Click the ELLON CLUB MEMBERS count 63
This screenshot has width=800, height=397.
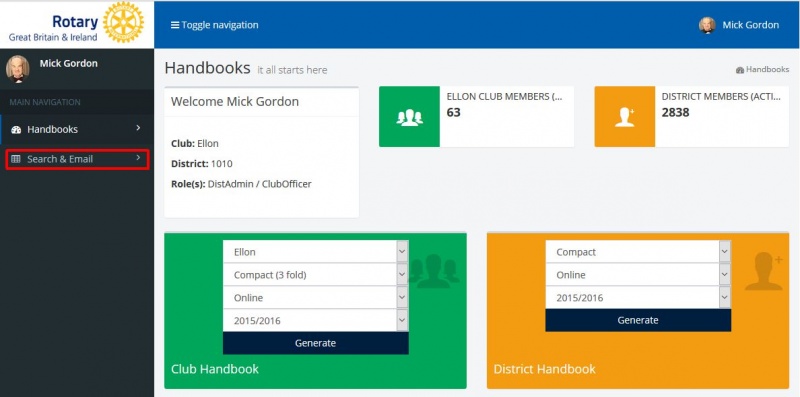coord(454,113)
